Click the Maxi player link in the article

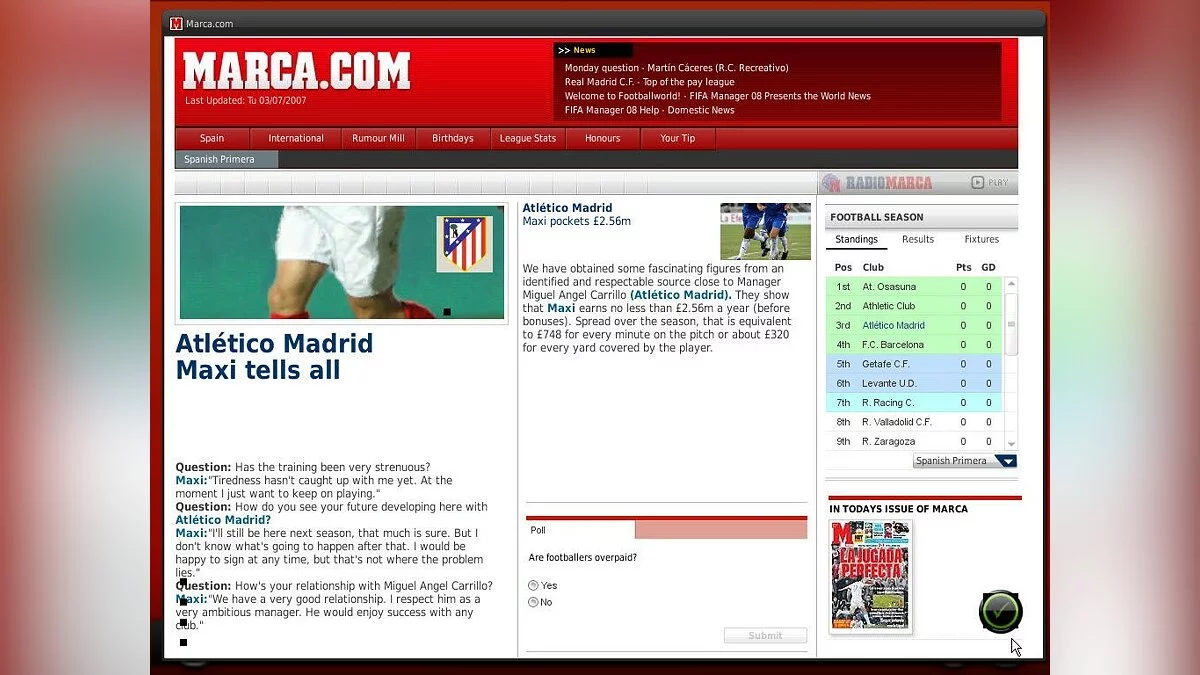(x=561, y=309)
